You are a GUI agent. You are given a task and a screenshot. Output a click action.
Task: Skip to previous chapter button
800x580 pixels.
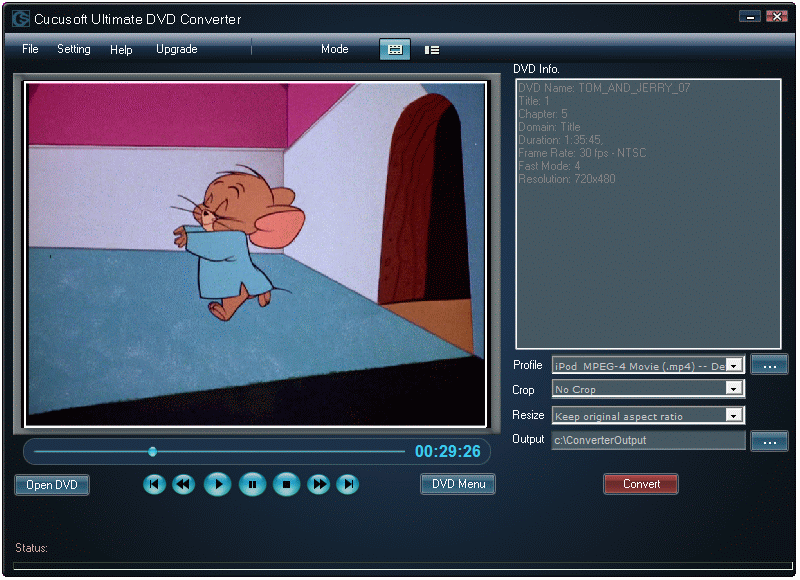pyautogui.click(x=154, y=485)
